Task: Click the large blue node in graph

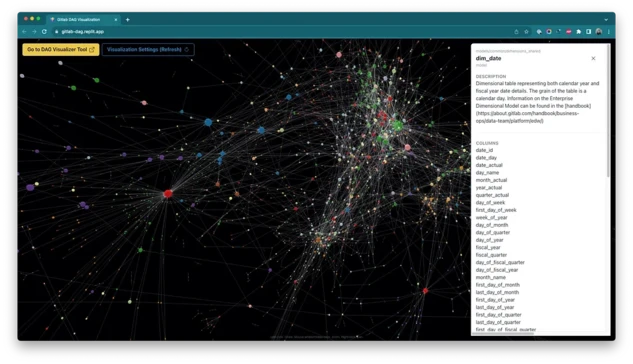Action: pos(208,122)
